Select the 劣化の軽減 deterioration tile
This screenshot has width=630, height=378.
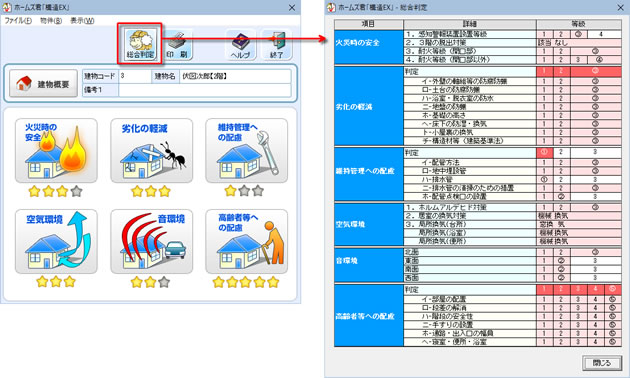click(151, 150)
